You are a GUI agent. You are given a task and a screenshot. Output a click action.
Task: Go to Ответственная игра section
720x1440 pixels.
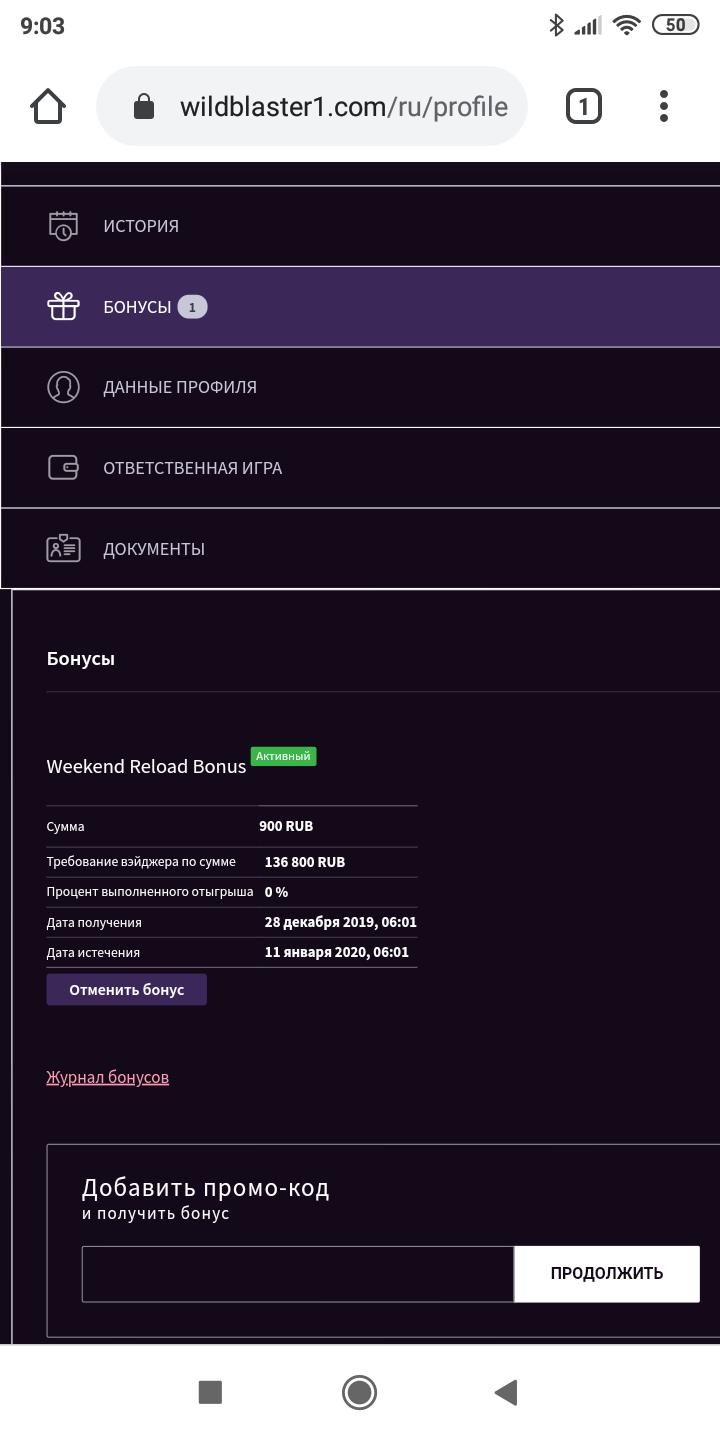click(x=192, y=468)
